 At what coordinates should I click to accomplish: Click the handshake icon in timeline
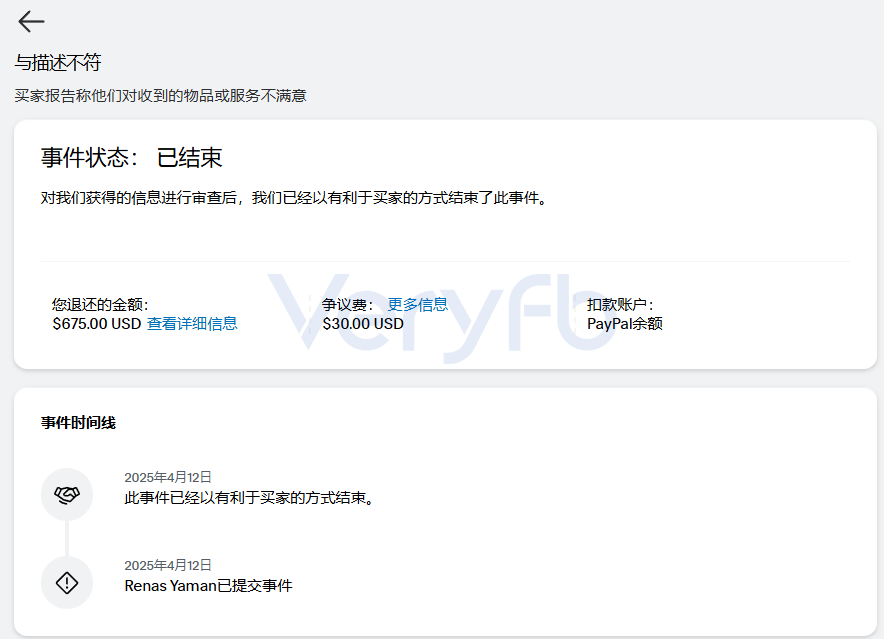(67, 495)
